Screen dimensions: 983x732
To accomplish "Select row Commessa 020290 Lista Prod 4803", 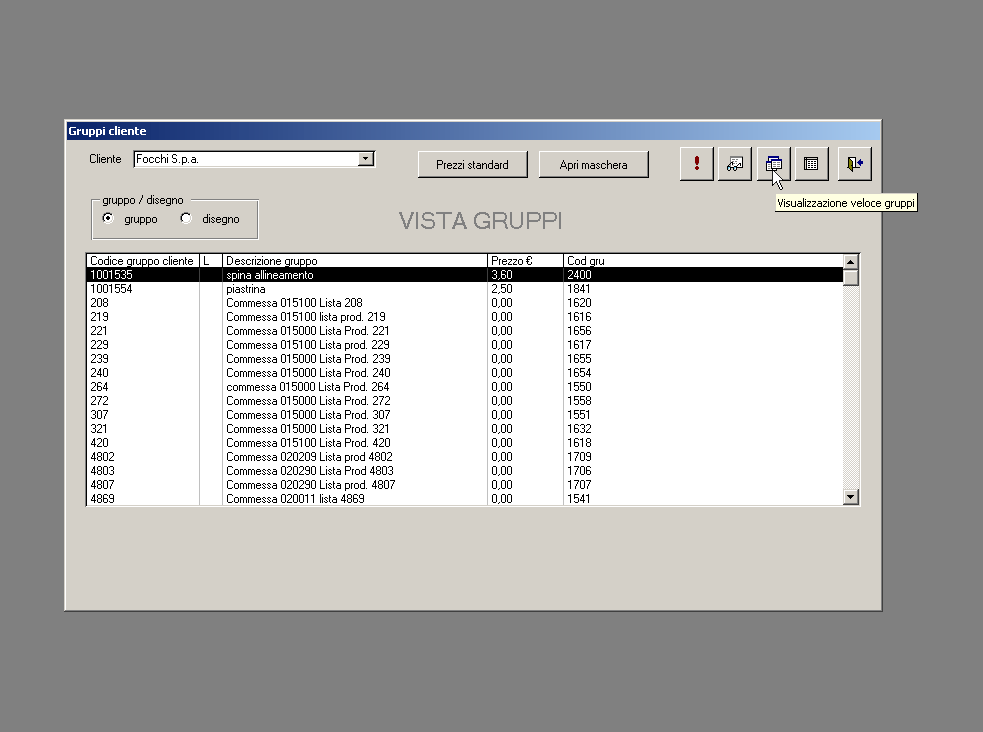I will tap(465, 471).
